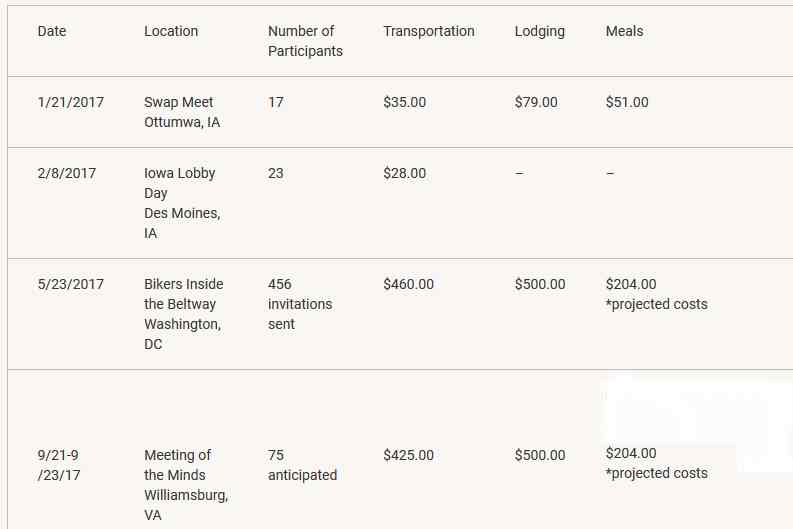The width and height of the screenshot is (793, 529).
Task: Click the Date column header
Action: (52, 31)
